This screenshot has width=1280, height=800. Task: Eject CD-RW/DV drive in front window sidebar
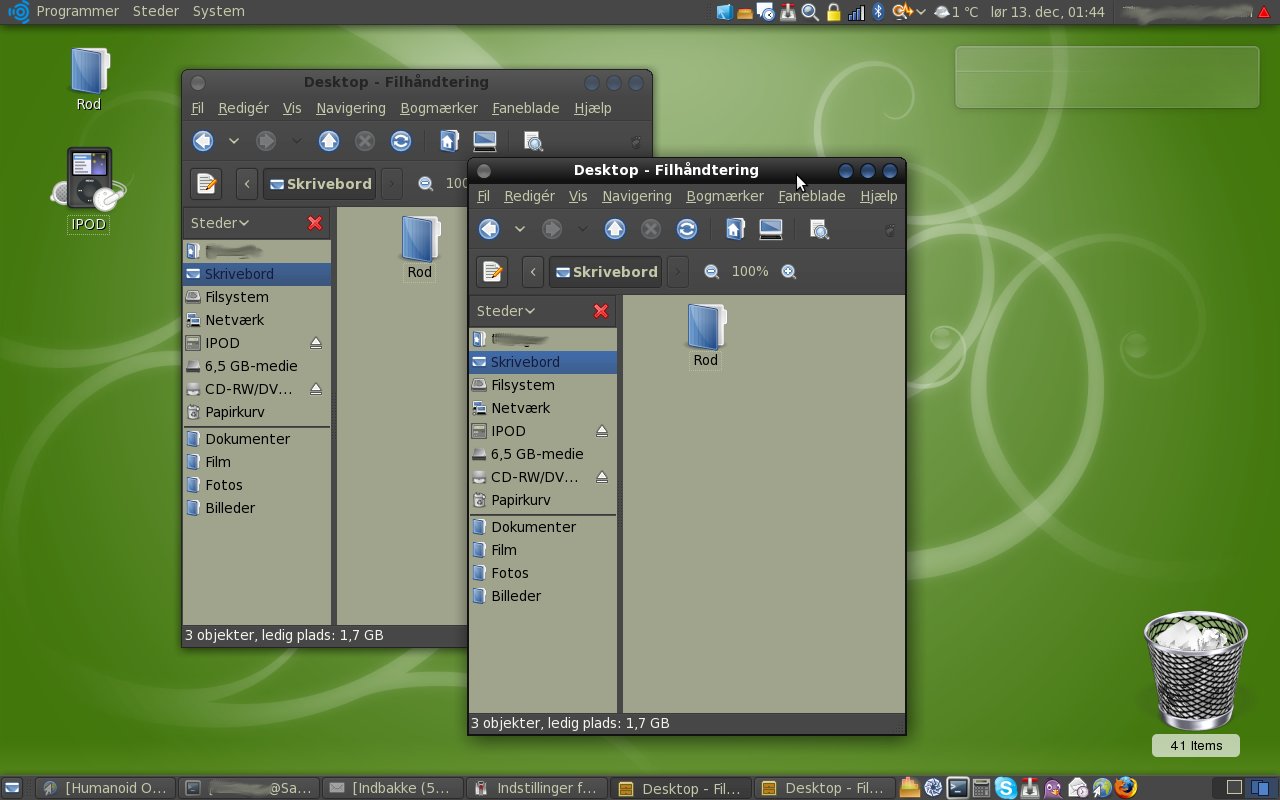coord(602,477)
